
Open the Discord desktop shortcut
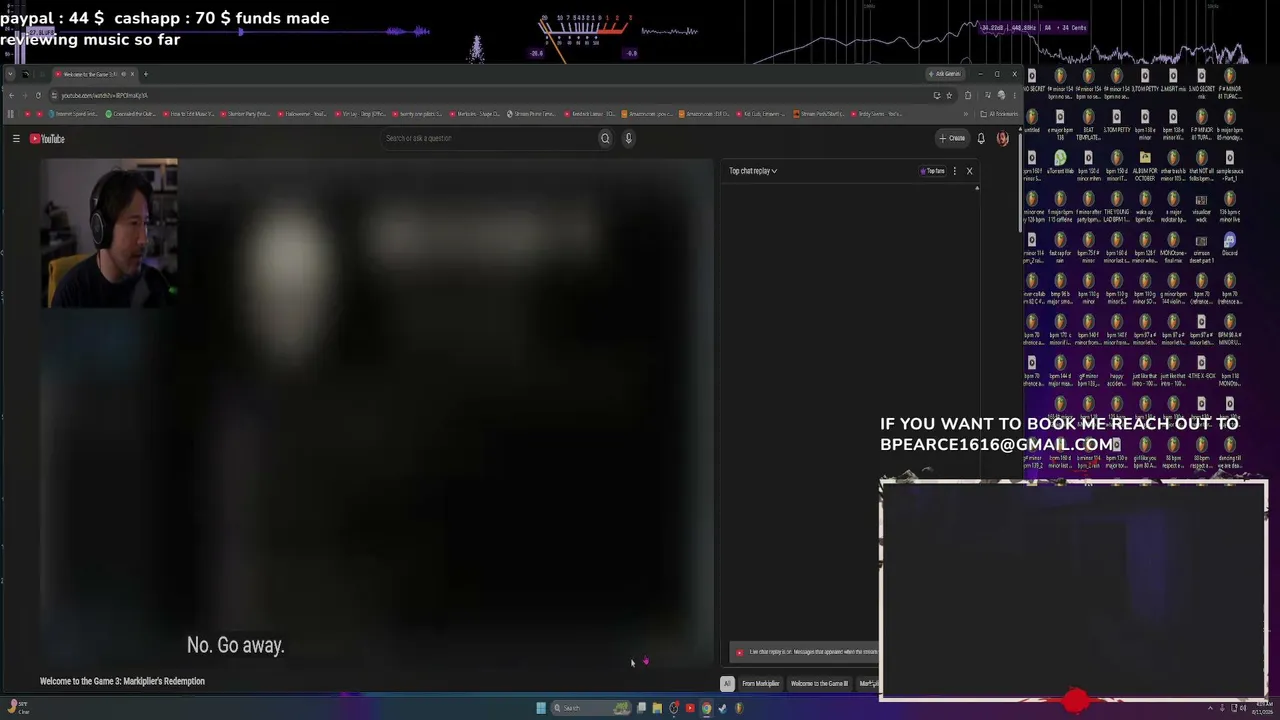pyautogui.click(x=1230, y=245)
